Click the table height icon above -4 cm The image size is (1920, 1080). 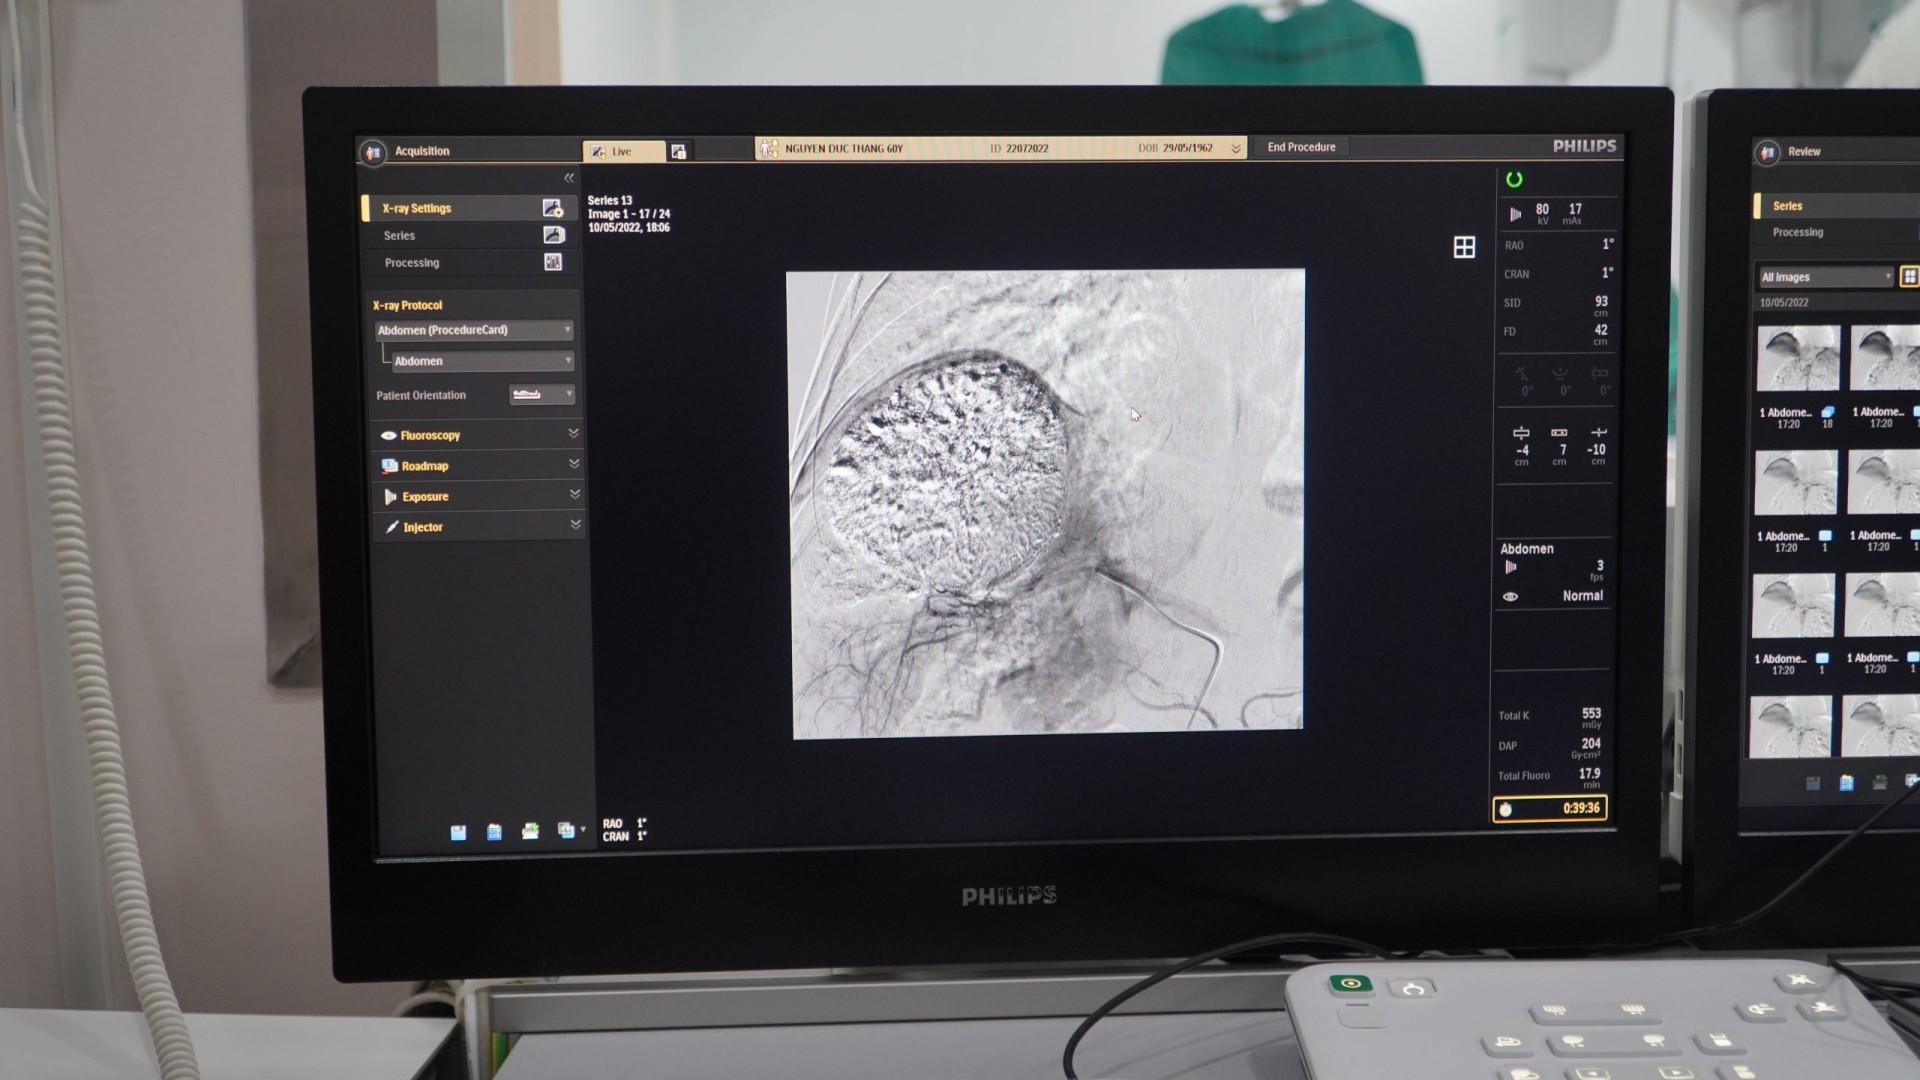(1521, 433)
